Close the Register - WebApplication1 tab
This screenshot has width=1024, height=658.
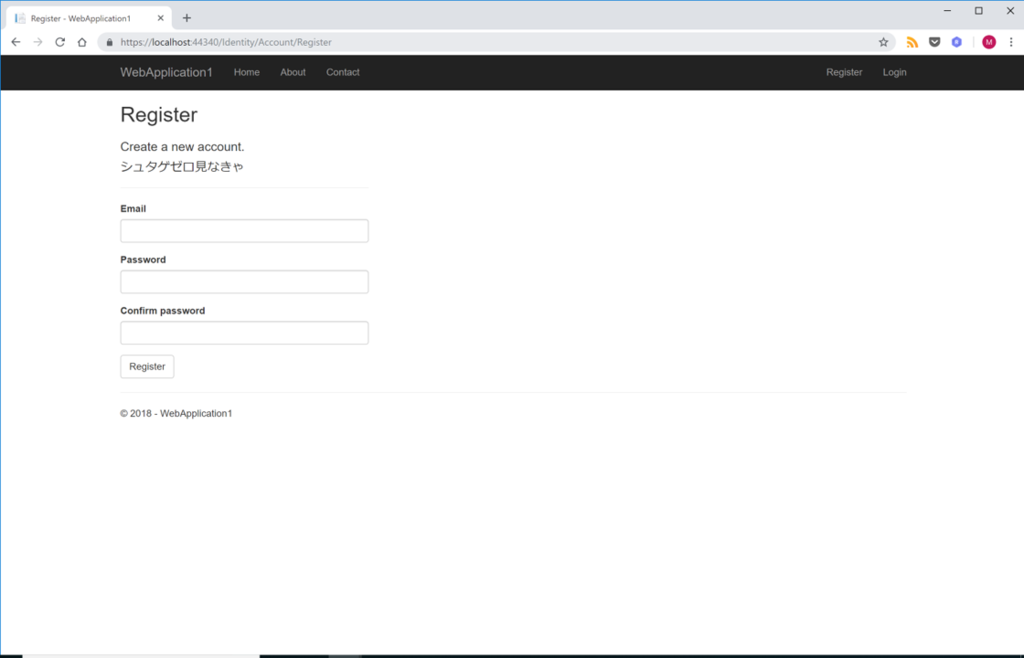click(161, 18)
